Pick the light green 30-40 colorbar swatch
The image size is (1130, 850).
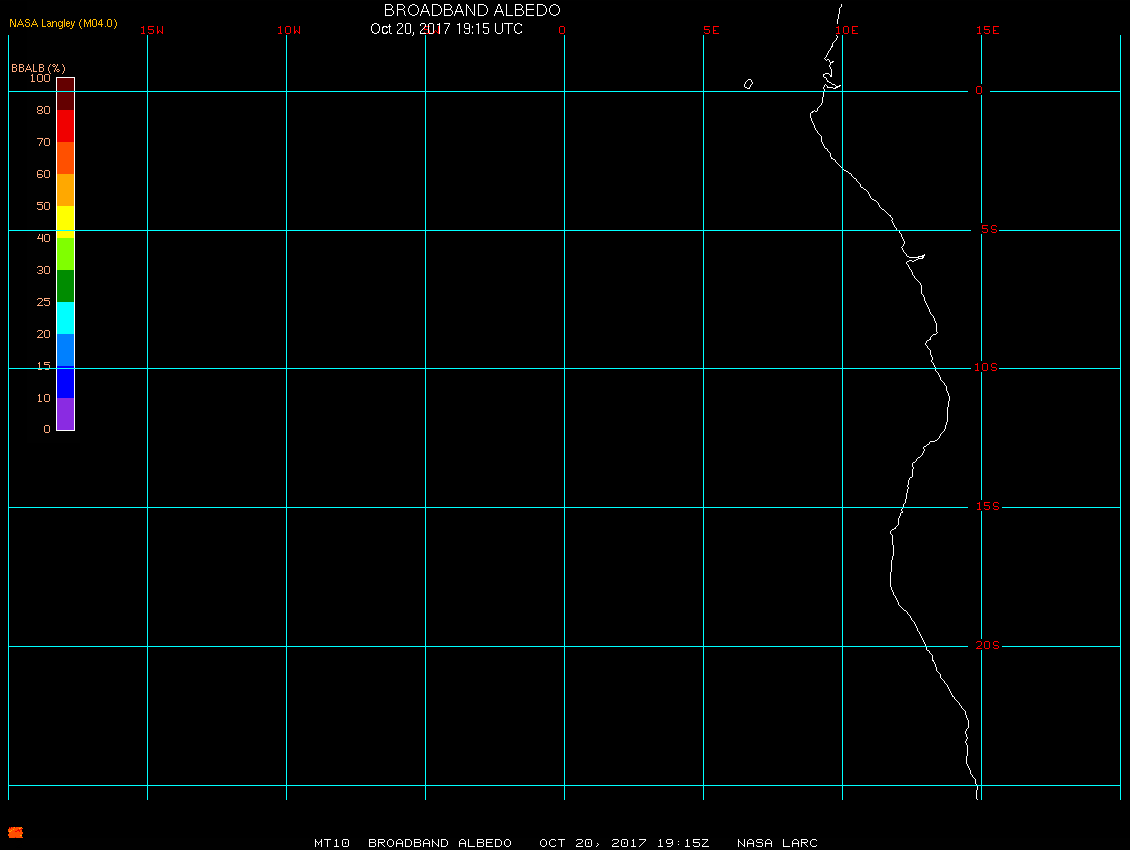pos(66,254)
